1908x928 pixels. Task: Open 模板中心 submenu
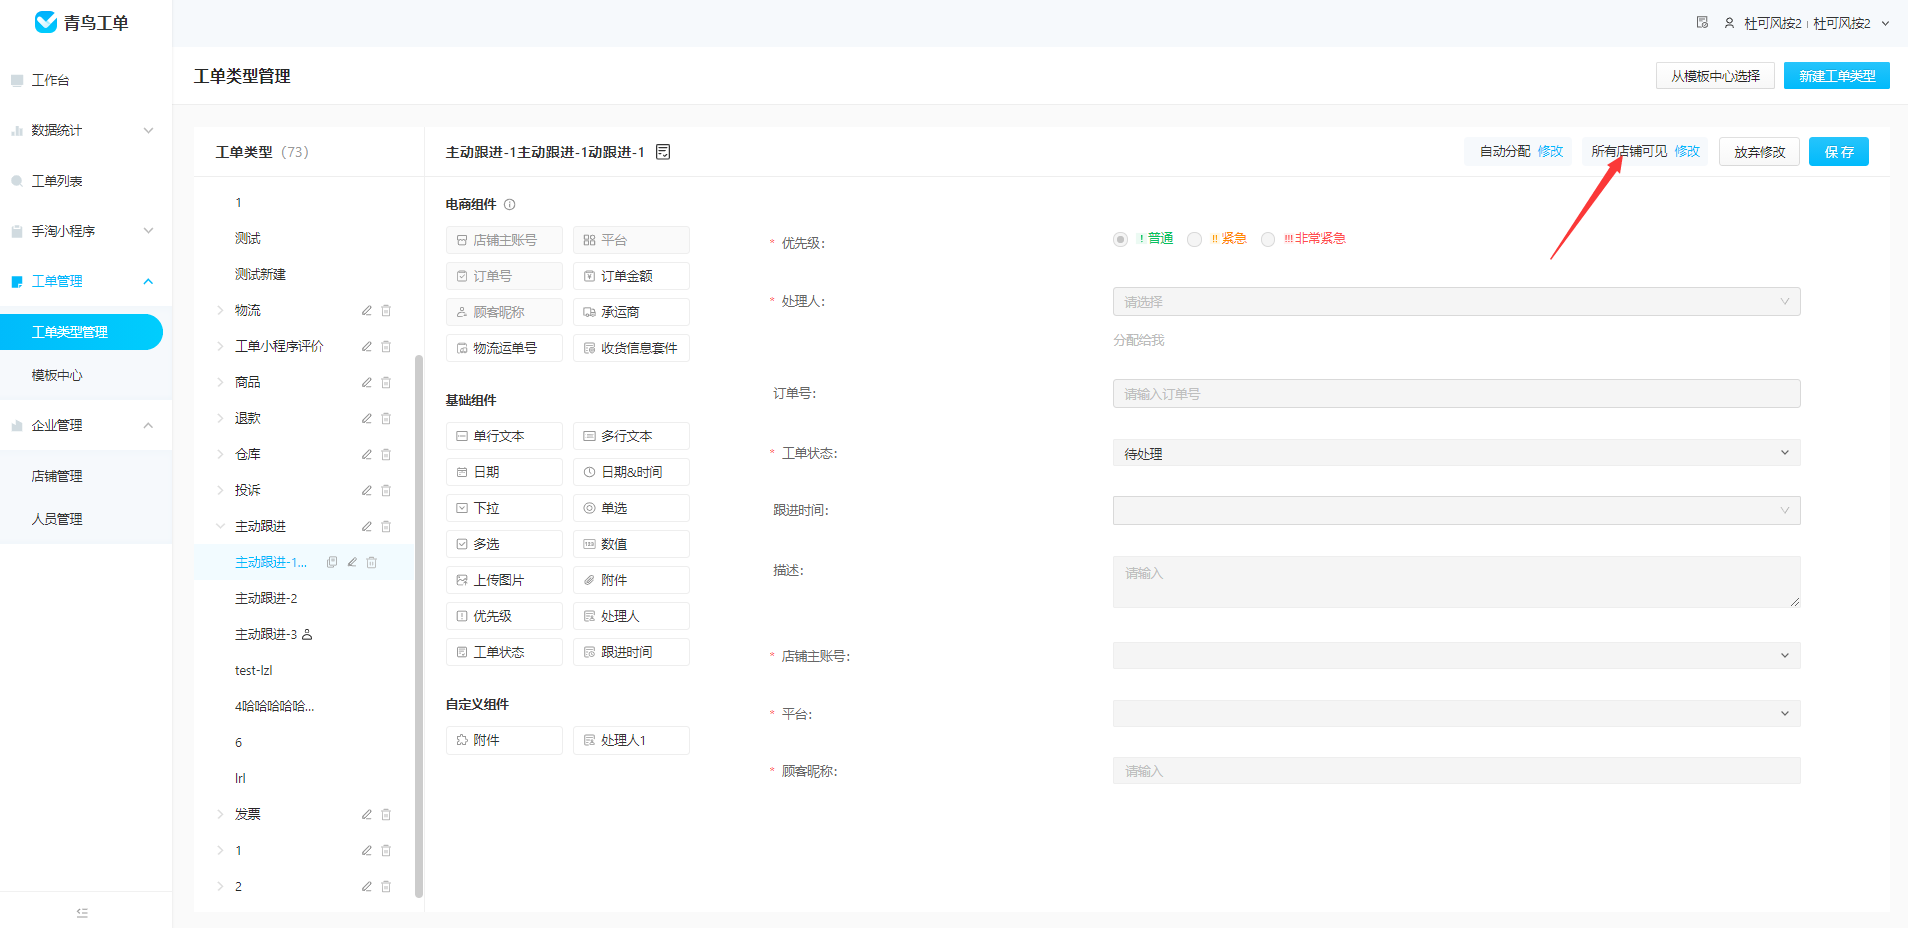(57, 376)
